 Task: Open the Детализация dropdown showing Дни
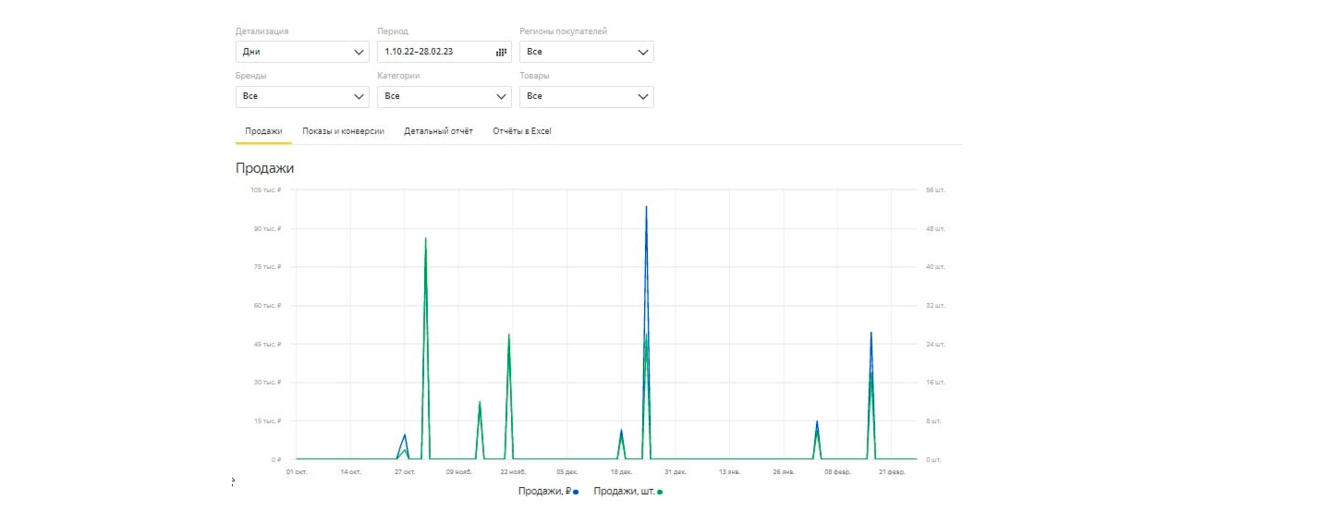tap(302, 52)
